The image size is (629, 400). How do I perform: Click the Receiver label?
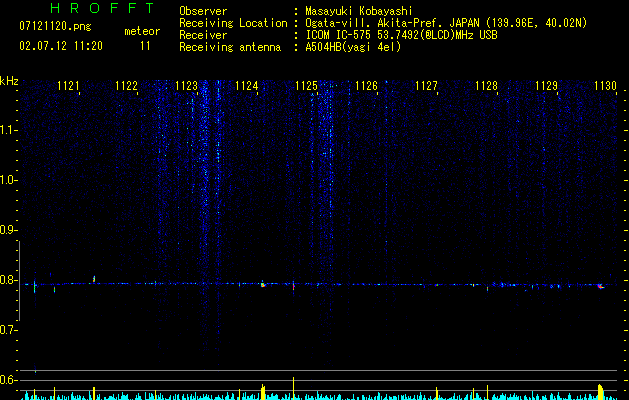tap(203, 35)
